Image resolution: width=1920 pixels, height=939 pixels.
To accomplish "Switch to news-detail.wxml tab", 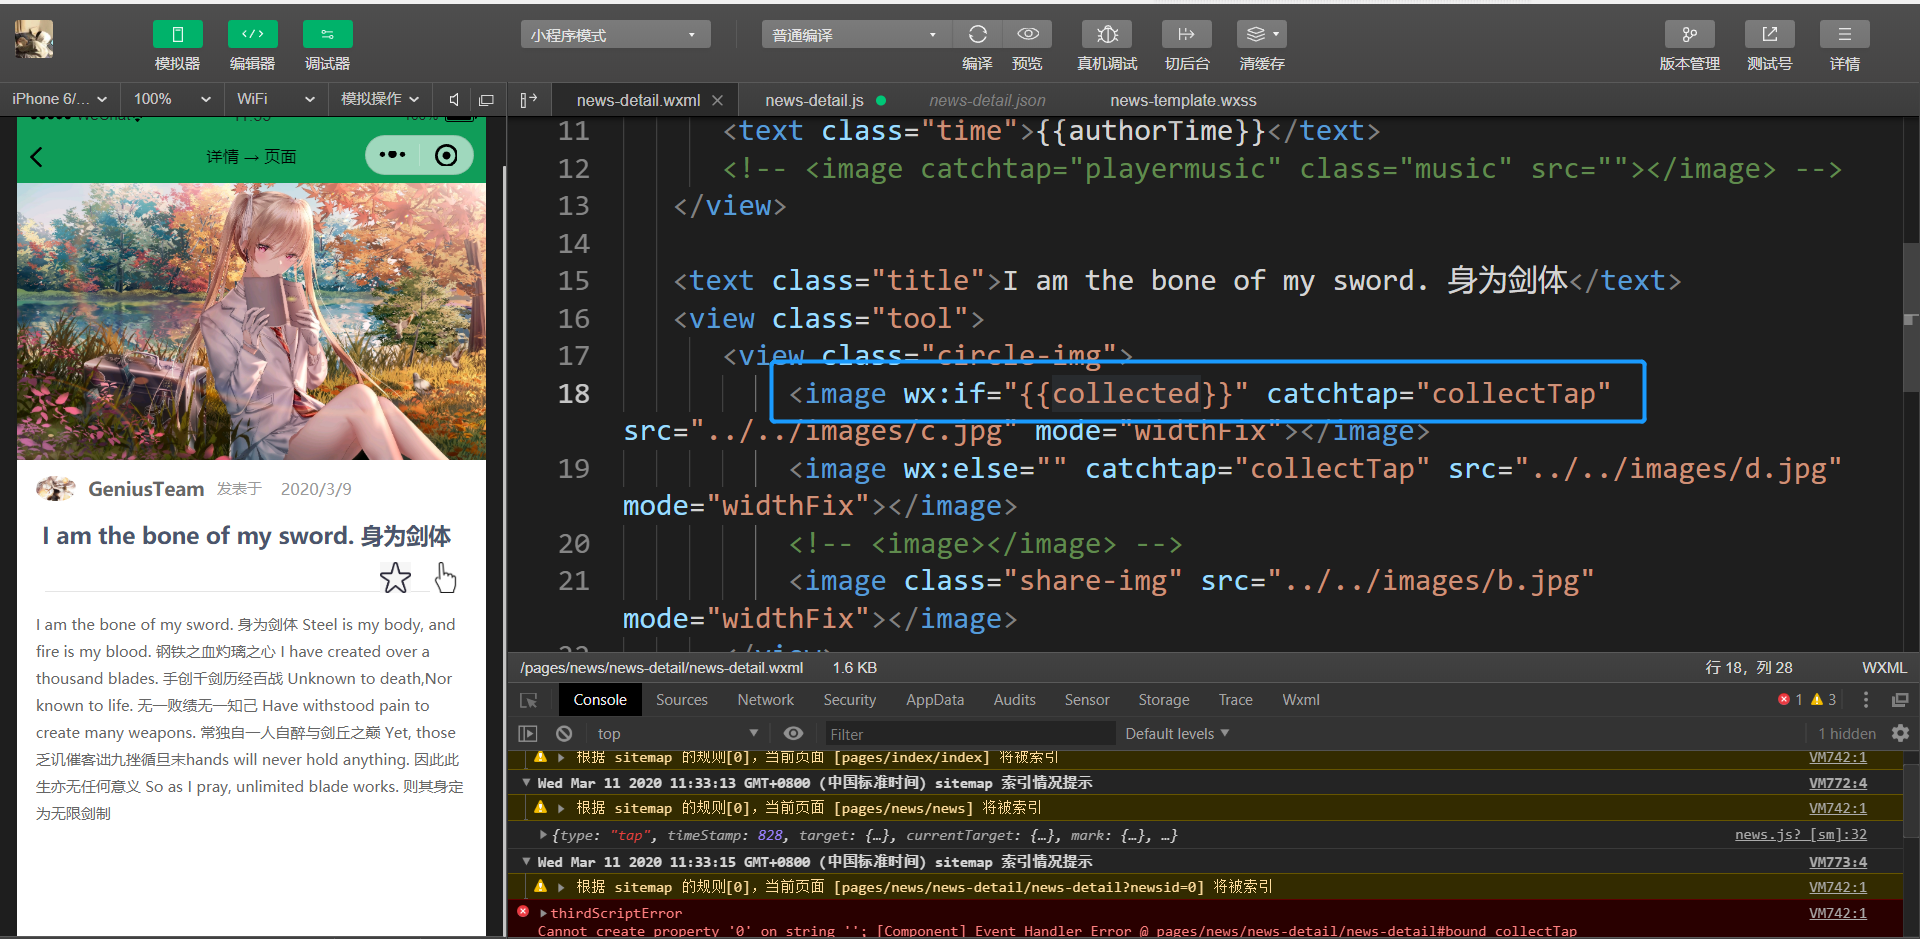I will coord(638,100).
